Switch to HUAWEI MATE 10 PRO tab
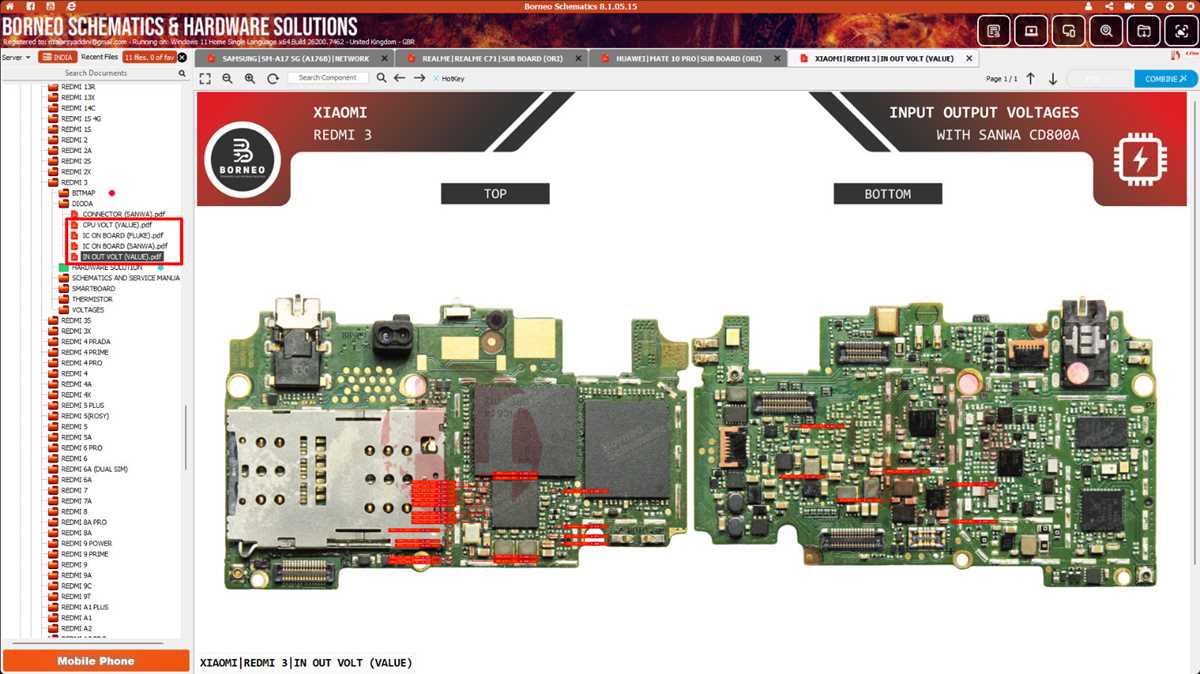This screenshot has height=674, width=1200. [x=687, y=59]
